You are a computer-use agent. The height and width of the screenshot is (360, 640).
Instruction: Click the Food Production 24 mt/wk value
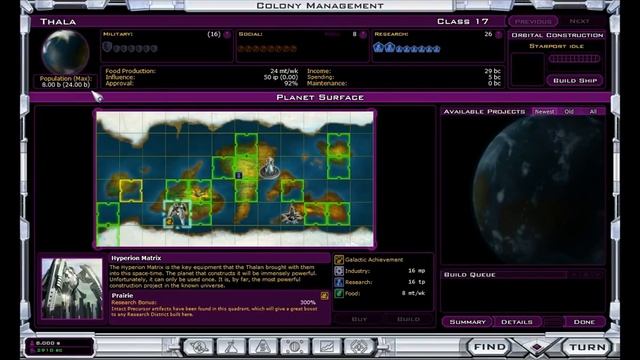coord(284,71)
